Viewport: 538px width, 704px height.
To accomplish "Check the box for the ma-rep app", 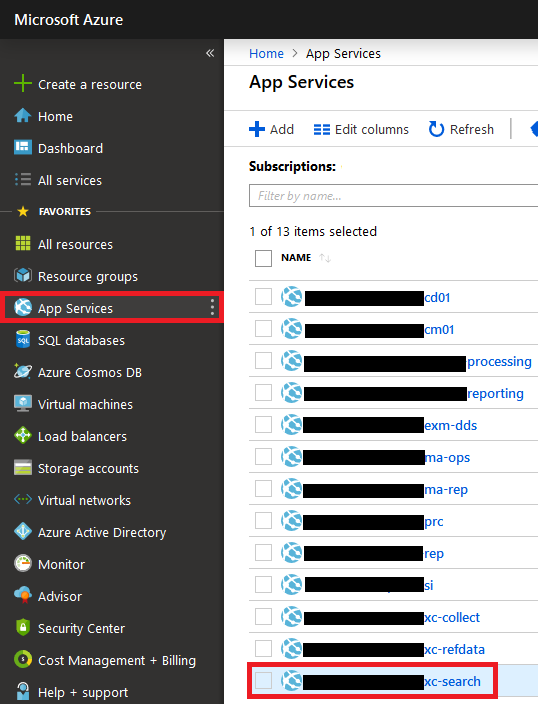I will (263, 488).
